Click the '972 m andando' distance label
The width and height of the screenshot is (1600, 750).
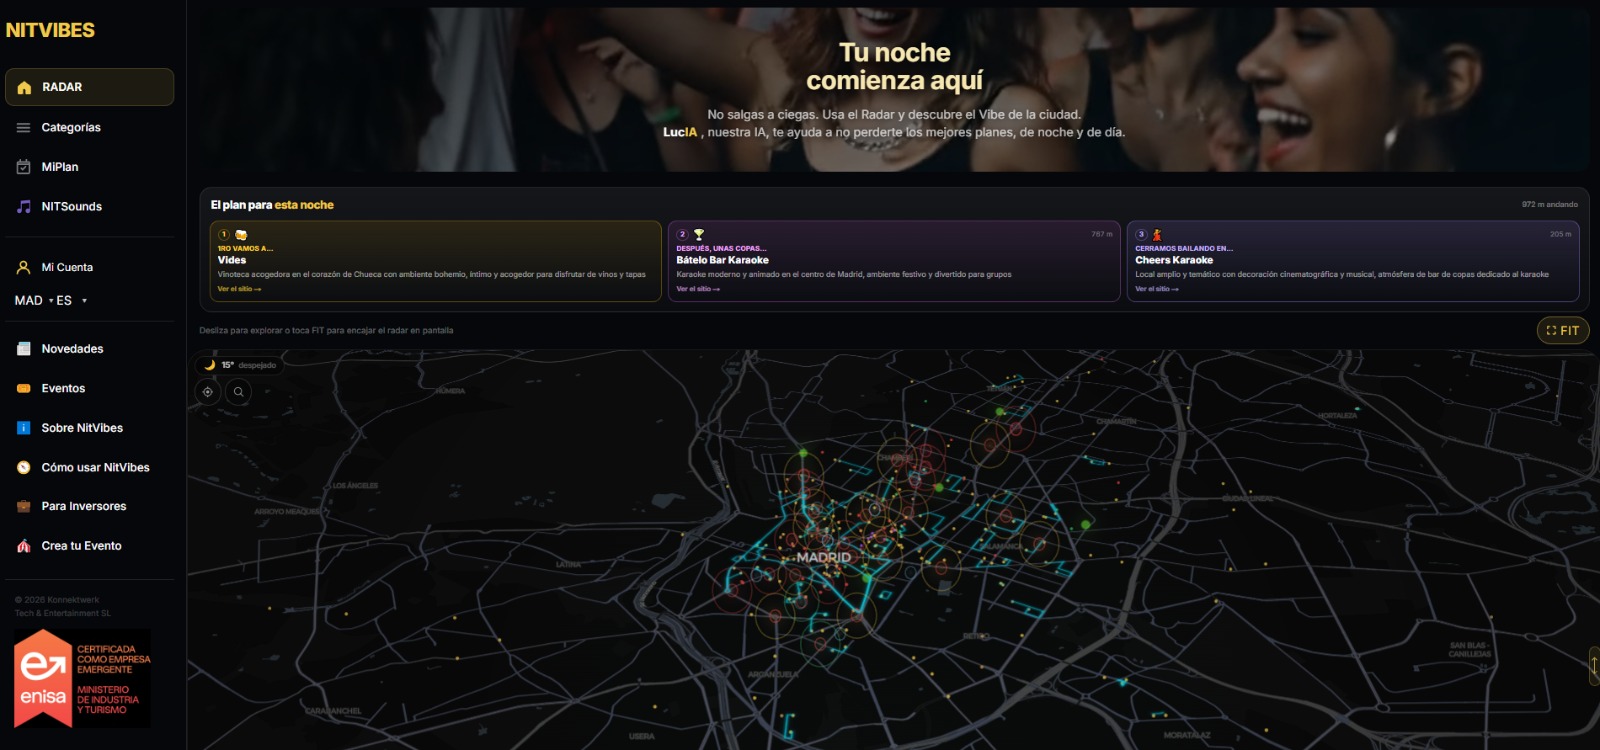click(1550, 204)
